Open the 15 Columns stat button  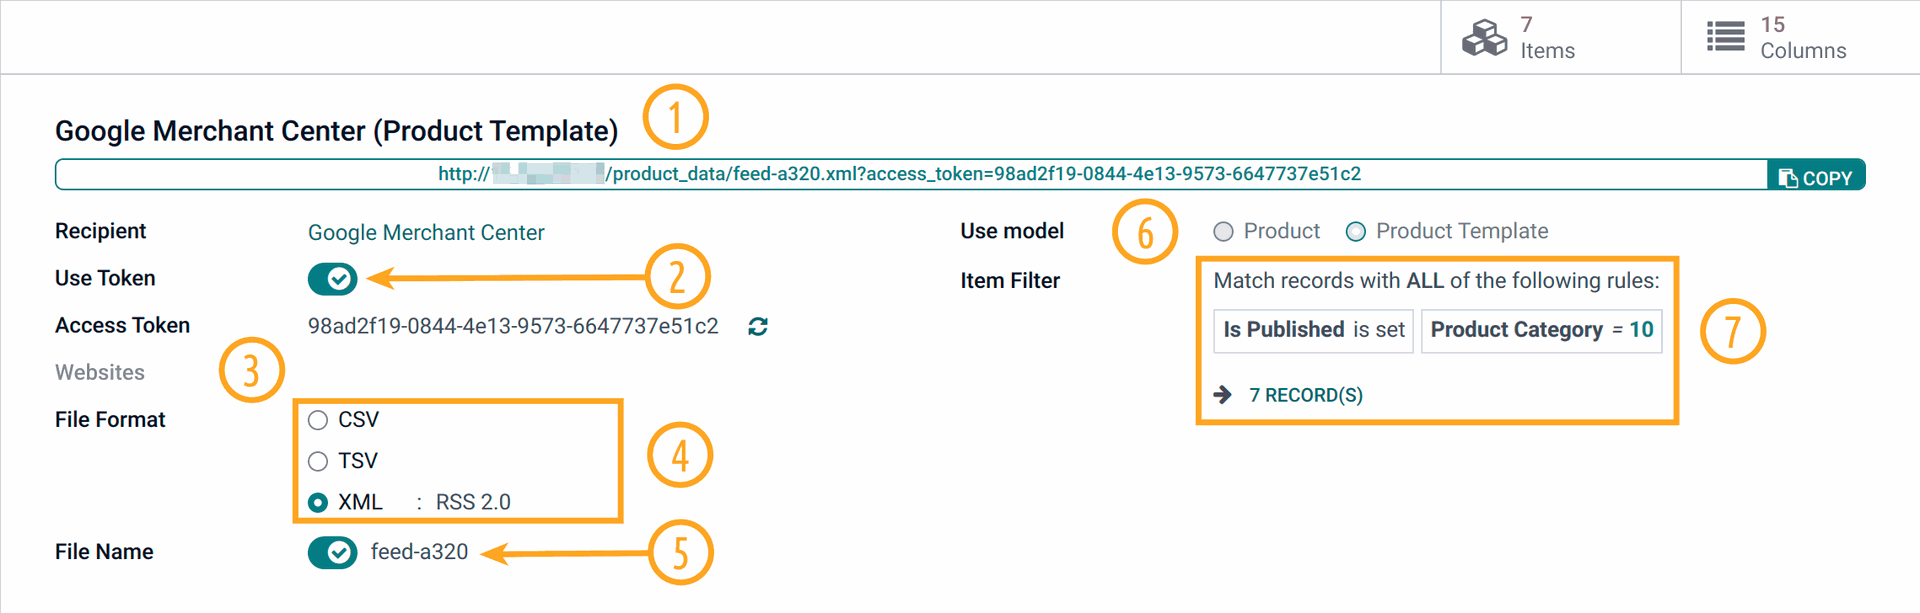point(1800,37)
